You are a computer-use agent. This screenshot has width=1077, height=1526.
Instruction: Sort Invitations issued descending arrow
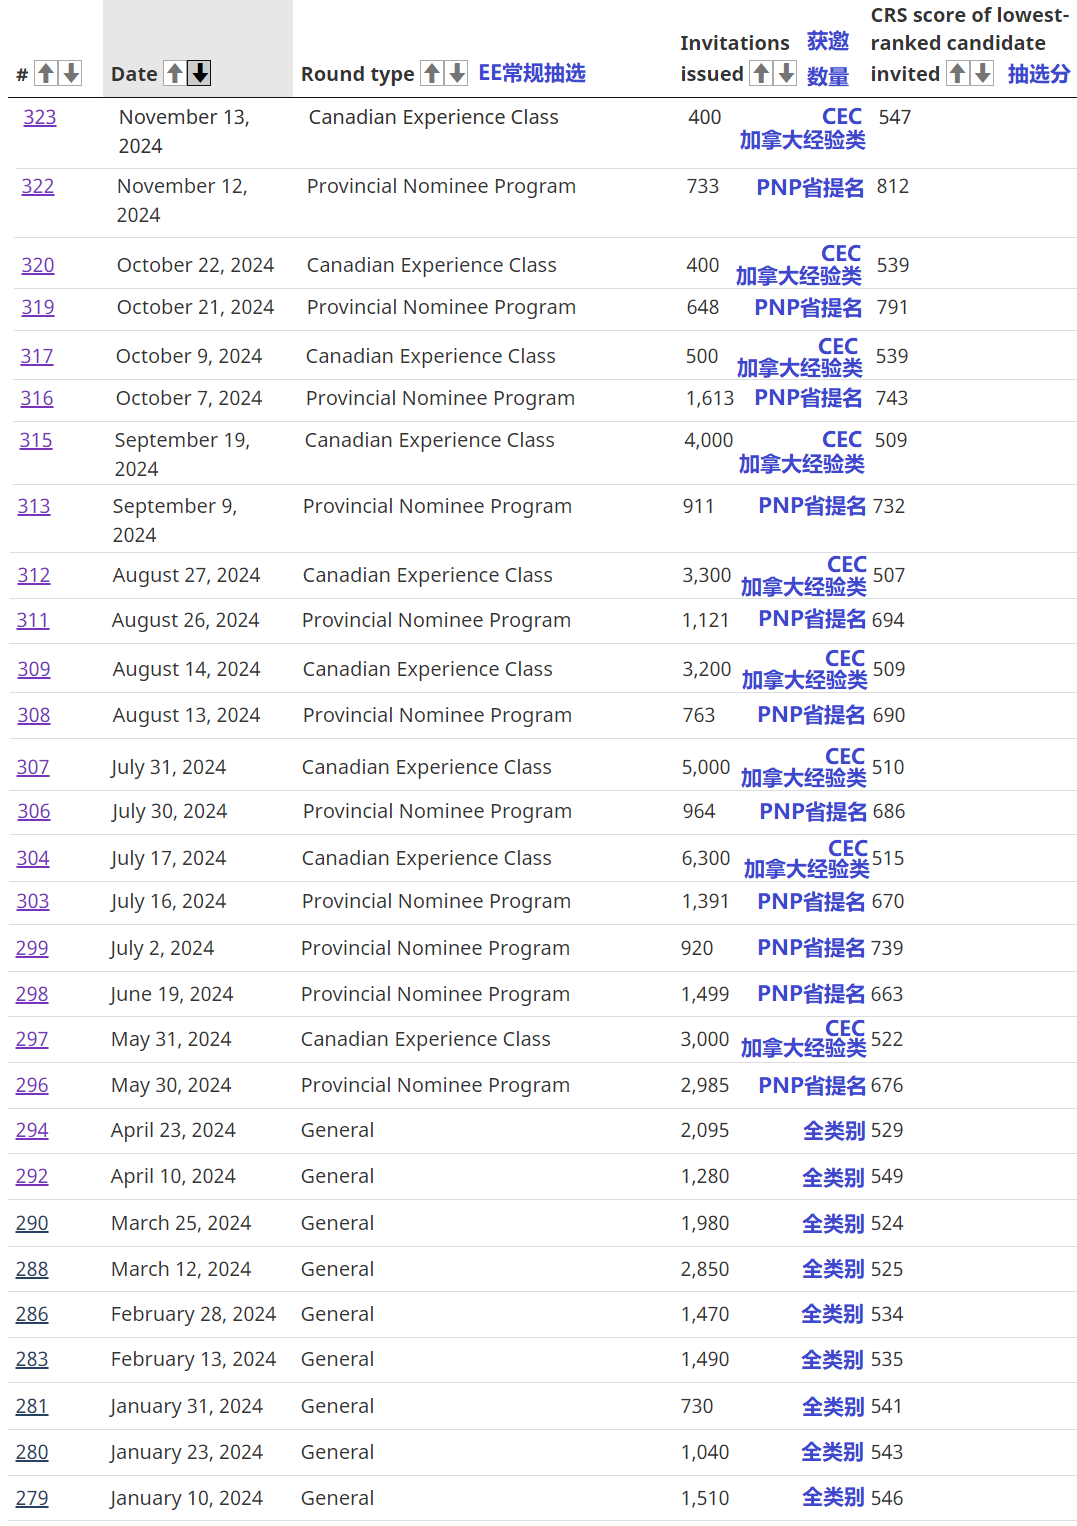[x=786, y=73]
